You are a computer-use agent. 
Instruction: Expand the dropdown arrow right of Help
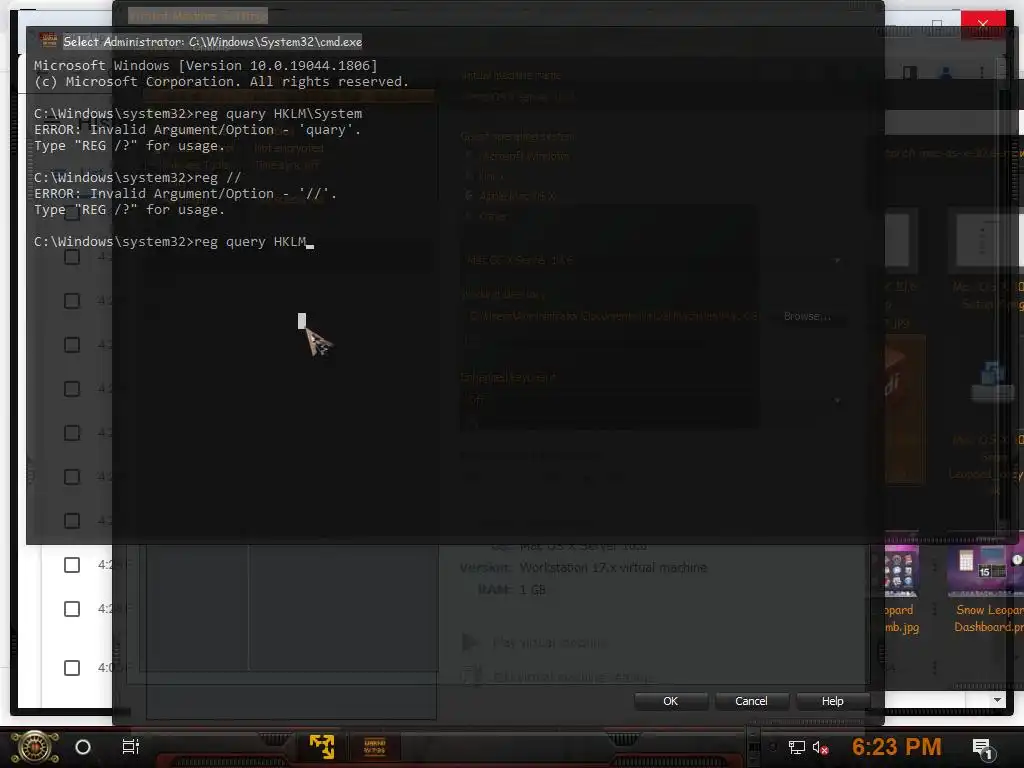[997, 700]
